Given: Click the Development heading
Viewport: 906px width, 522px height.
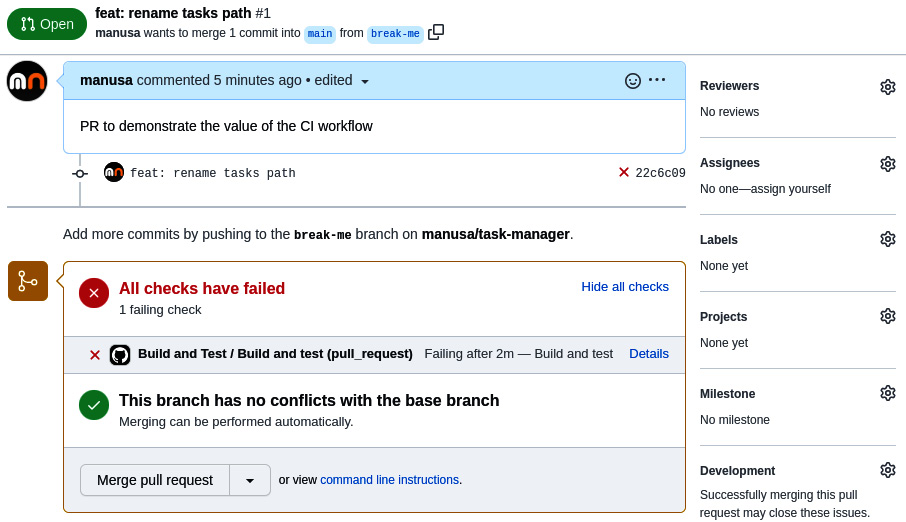Looking at the screenshot, I should [x=737, y=471].
